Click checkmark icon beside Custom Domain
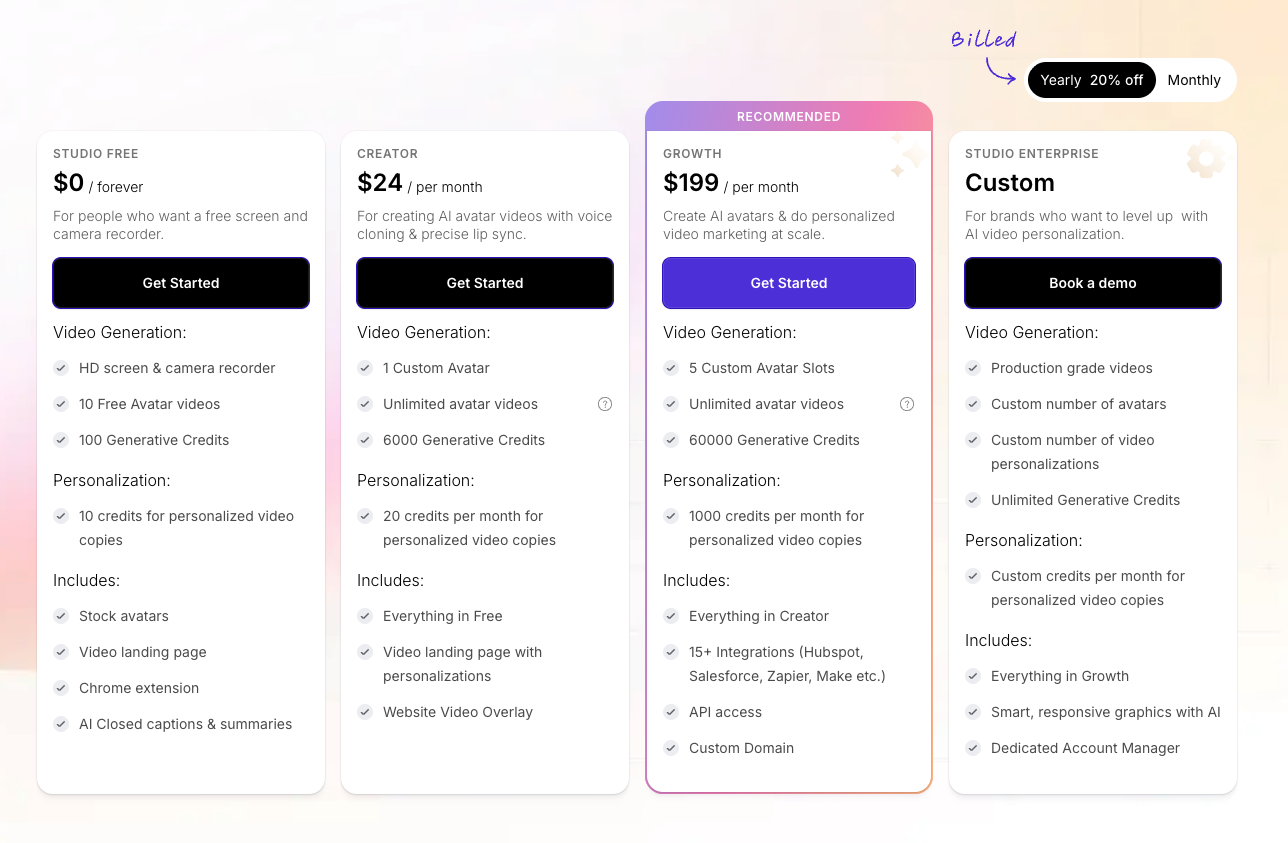This screenshot has width=1288, height=843. point(671,748)
